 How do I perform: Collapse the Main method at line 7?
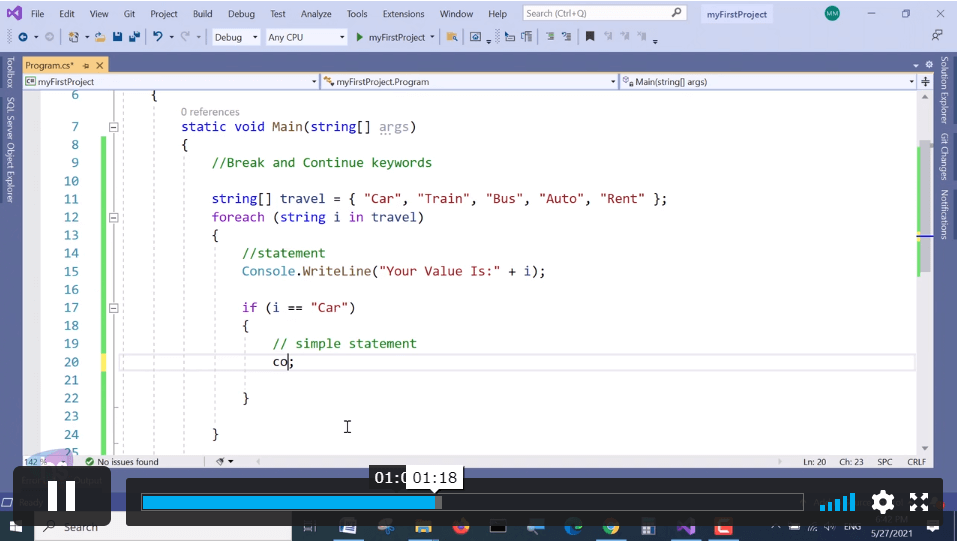pyautogui.click(x=114, y=127)
